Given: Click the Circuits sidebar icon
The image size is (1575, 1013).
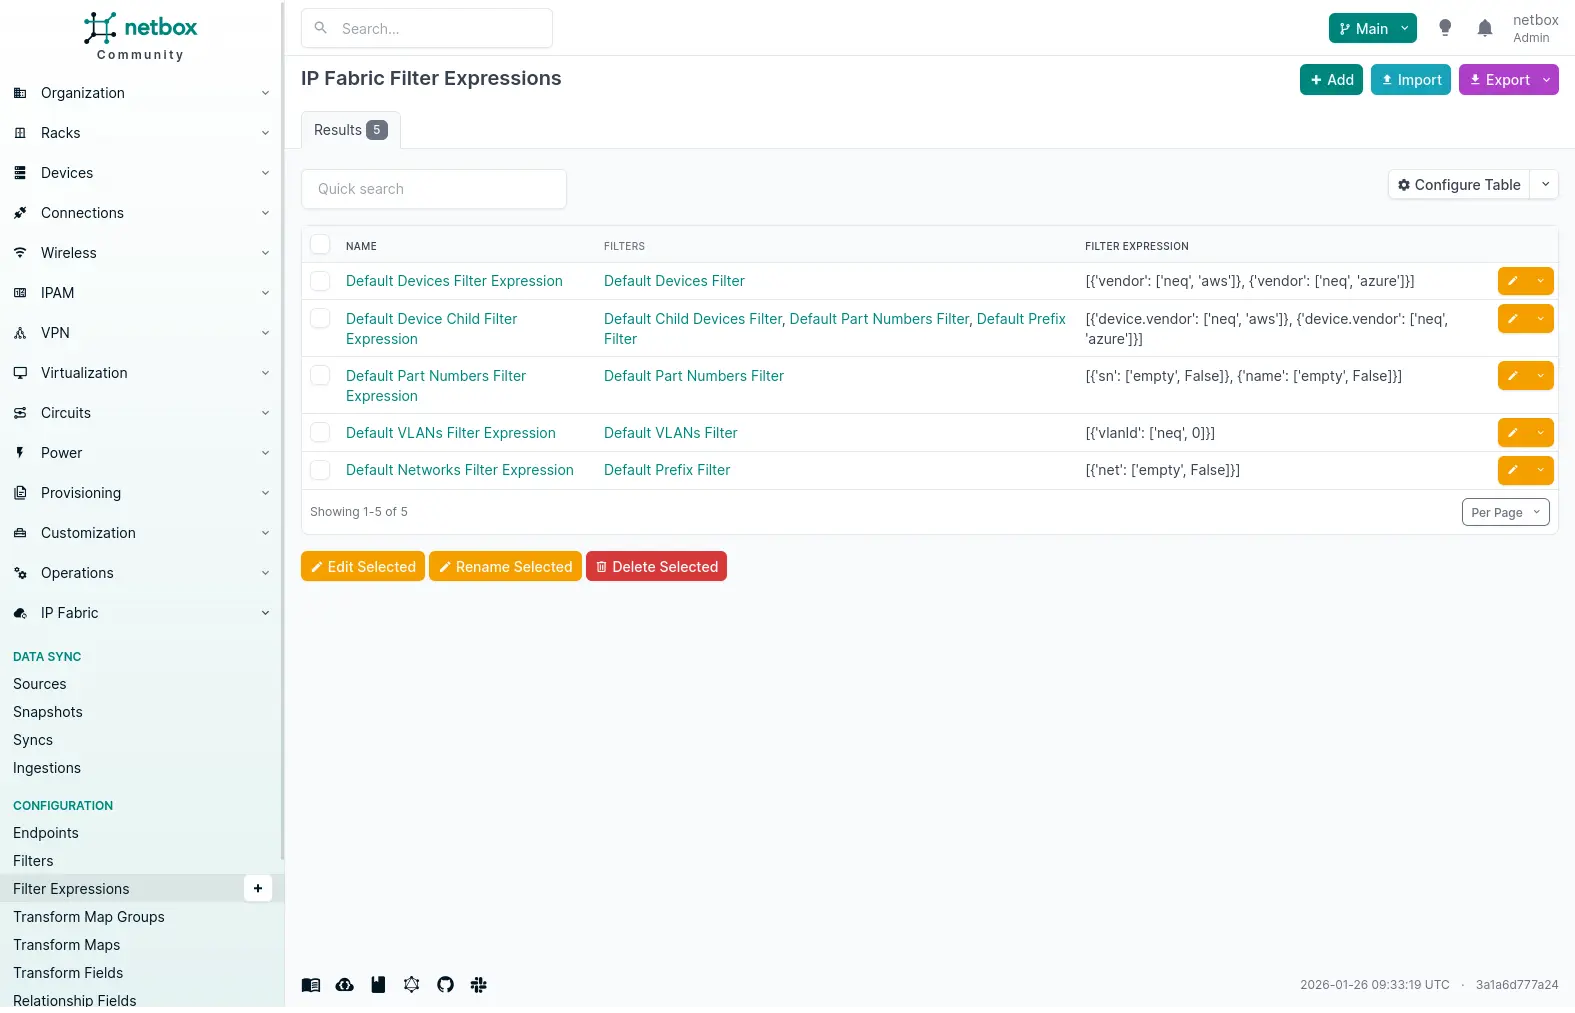Looking at the screenshot, I should pyautogui.click(x=20, y=413).
